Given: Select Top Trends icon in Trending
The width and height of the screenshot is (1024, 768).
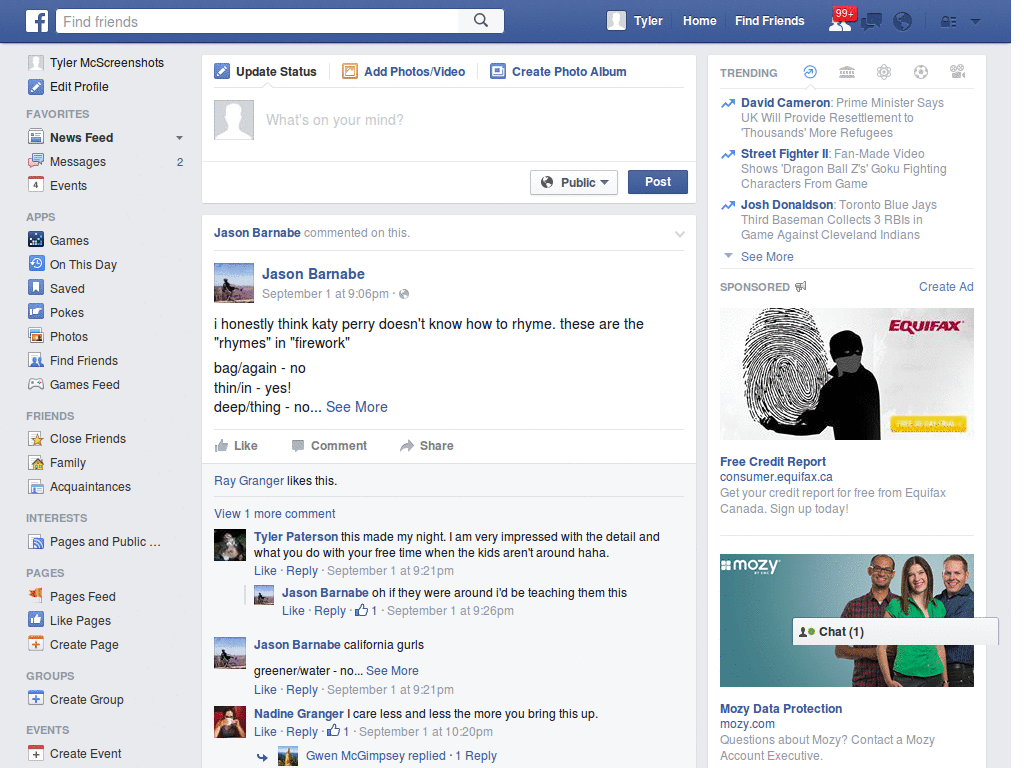Looking at the screenshot, I should pyautogui.click(x=810, y=72).
